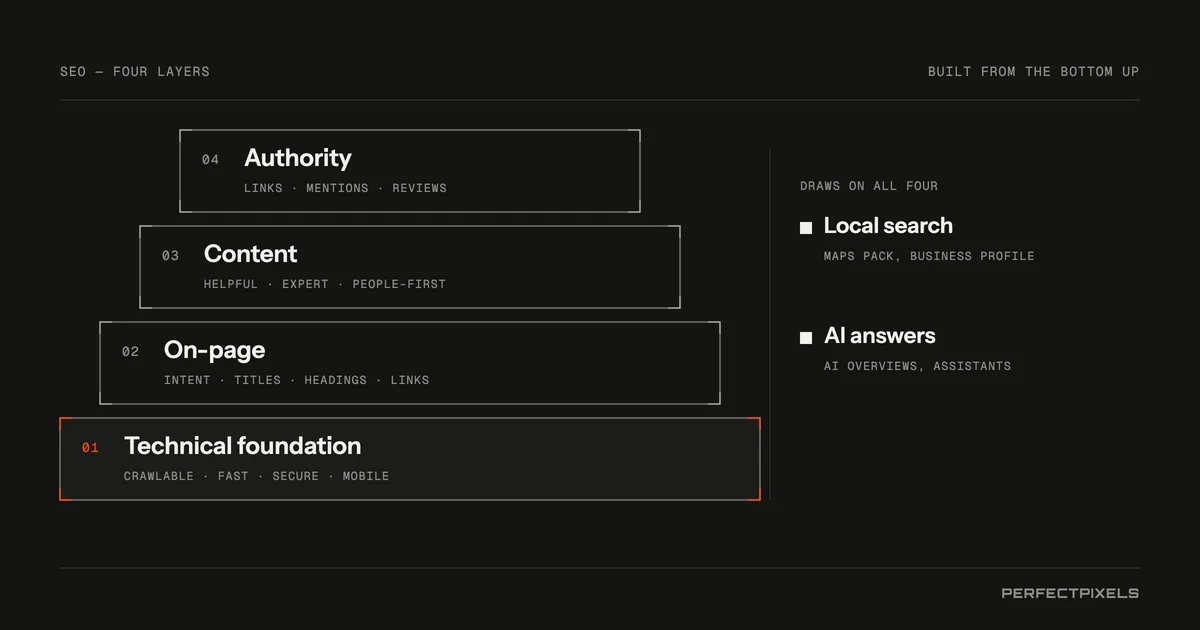Click the "MAPS PACK, BUSINESS PROFILE" caption
Screen dimensions: 1200x630
tap(929, 256)
